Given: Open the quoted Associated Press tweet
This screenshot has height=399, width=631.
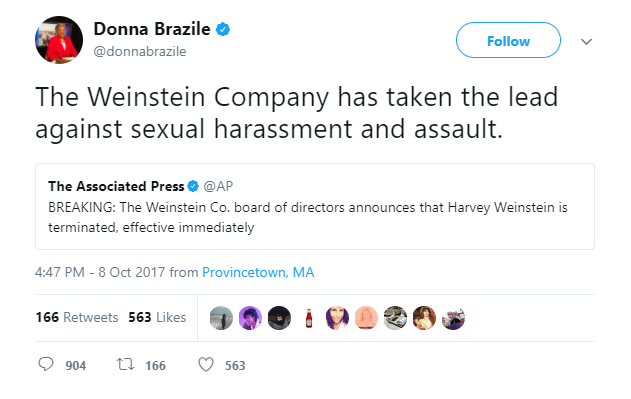Looking at the screenshot, I should click(x=315, y=207).
